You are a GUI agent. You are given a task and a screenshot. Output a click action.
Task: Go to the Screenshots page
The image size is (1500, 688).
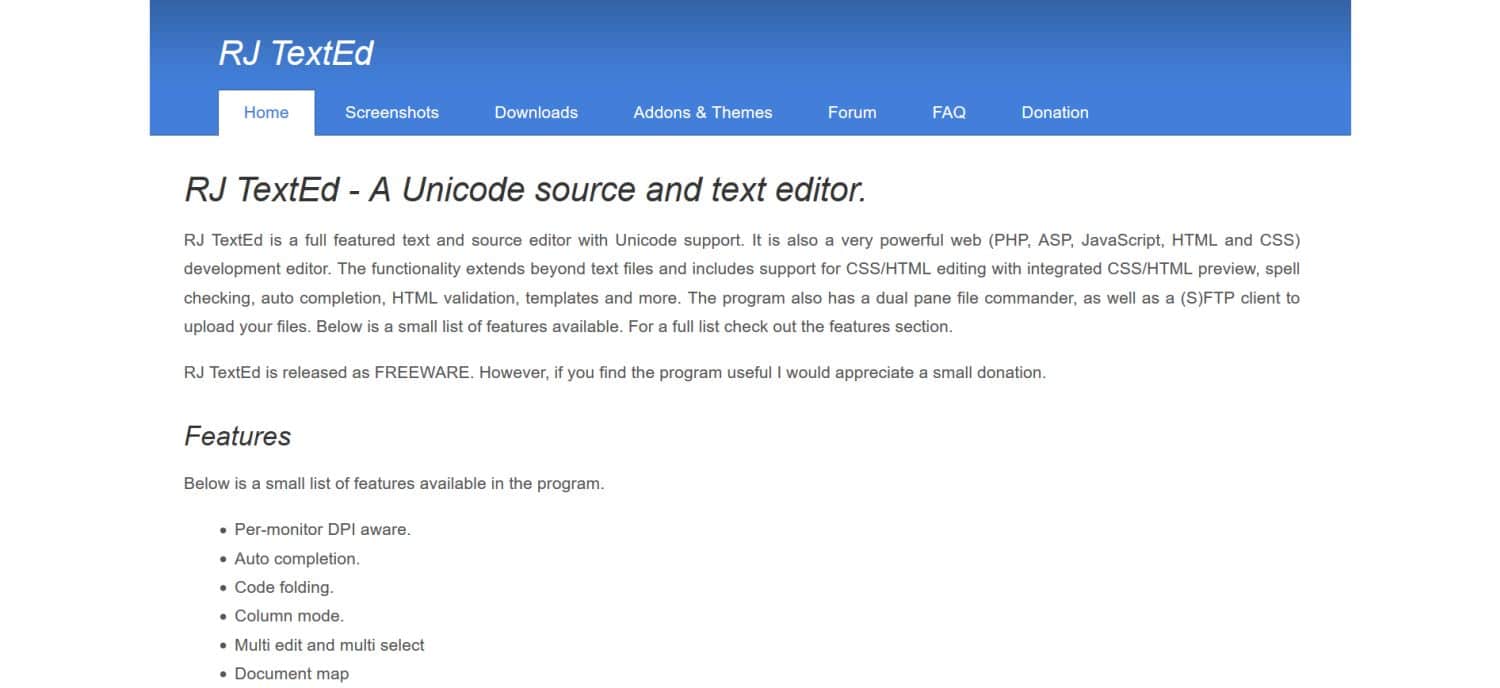point(391,113)
